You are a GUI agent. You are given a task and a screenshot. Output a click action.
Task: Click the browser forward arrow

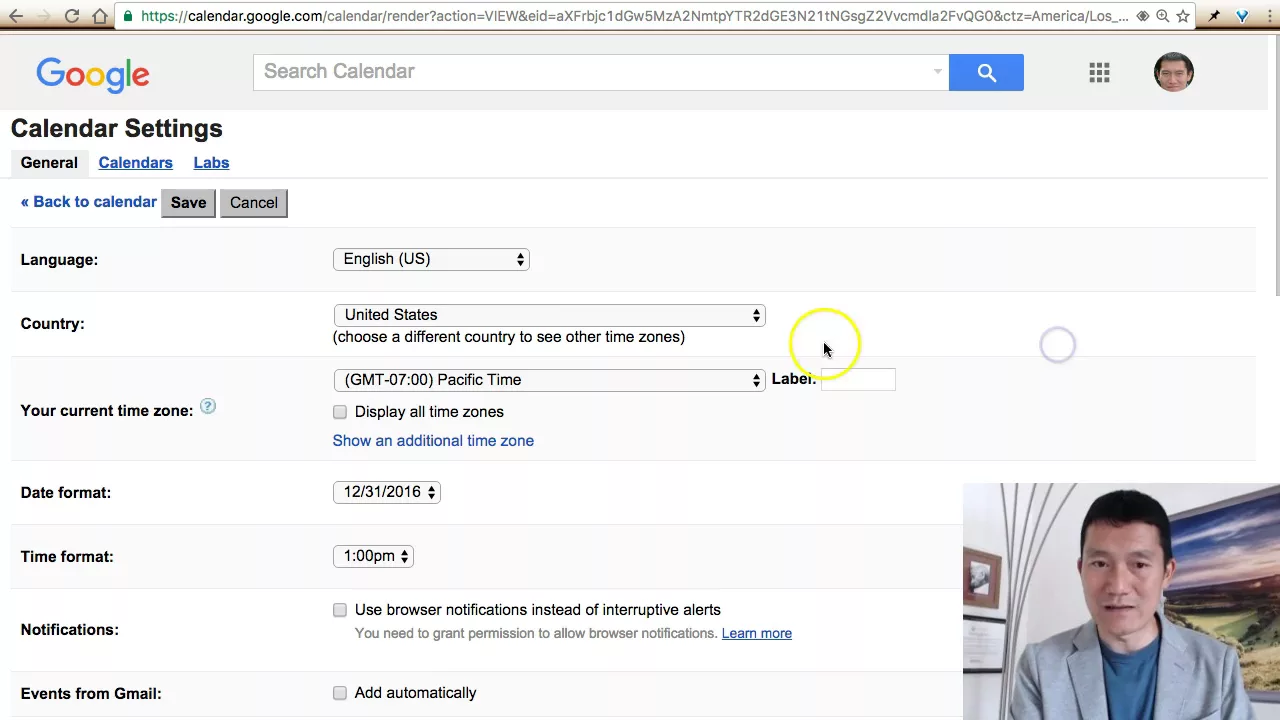44,16
